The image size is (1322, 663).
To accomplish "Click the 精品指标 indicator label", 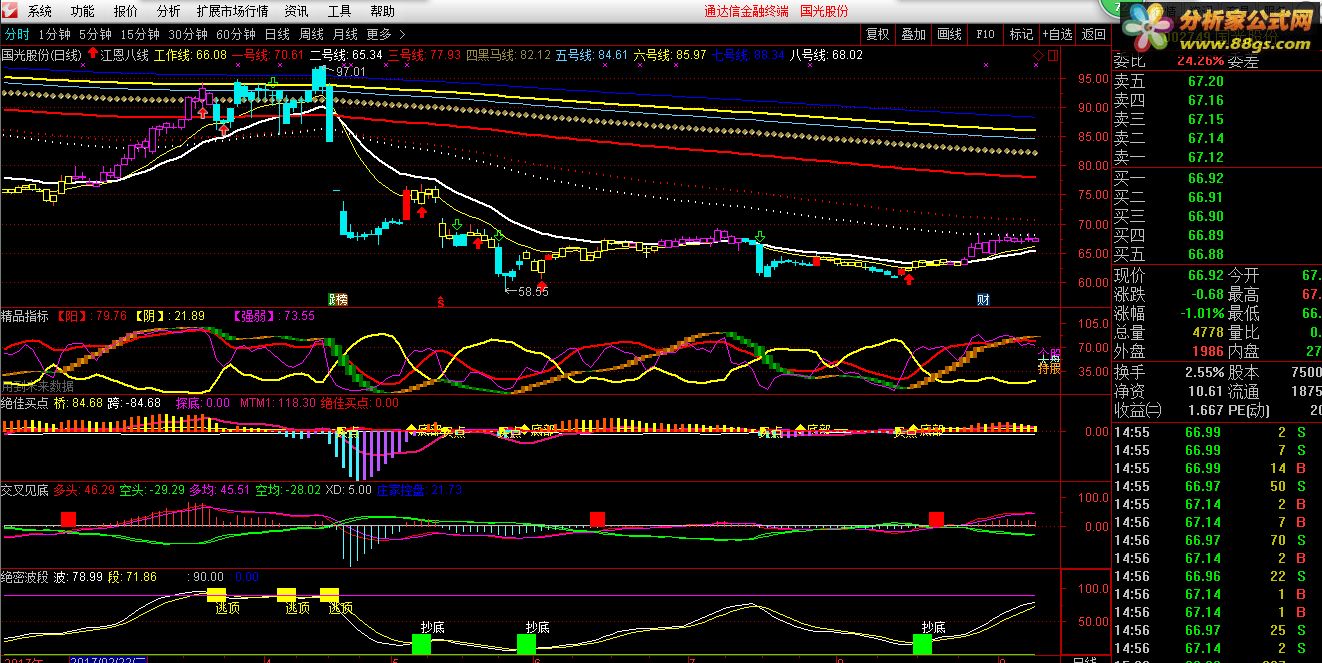I will tap(25, 316).
